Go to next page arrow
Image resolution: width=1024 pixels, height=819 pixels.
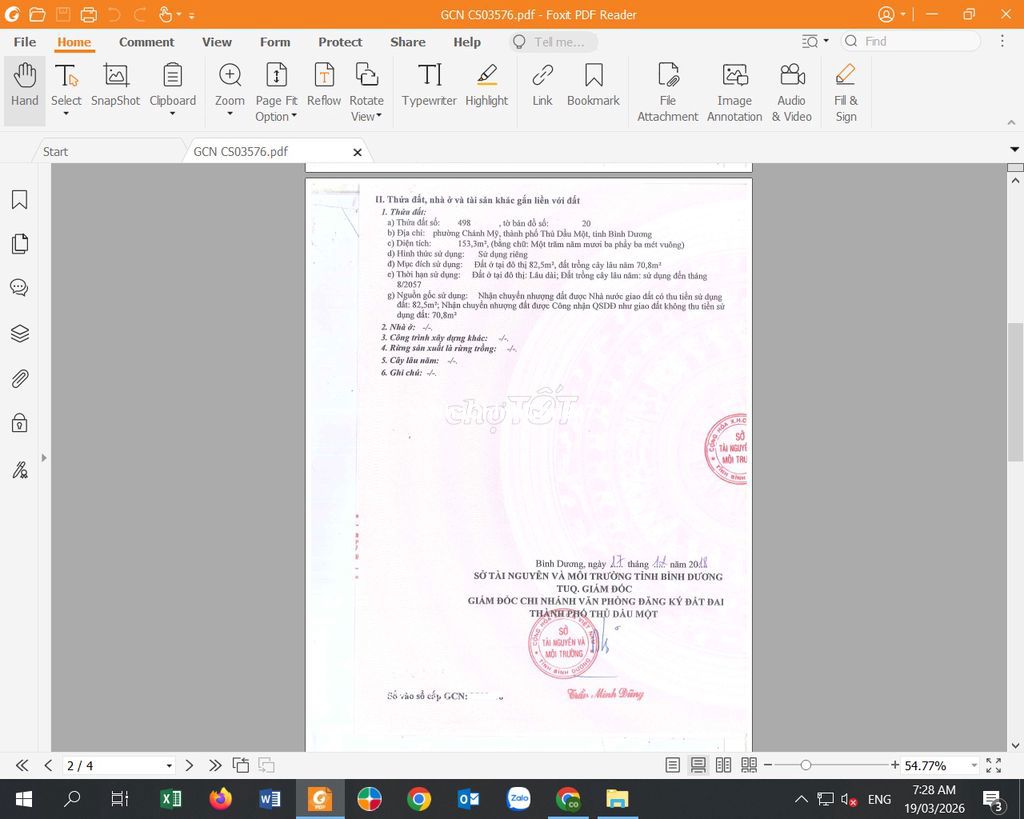coord(189,765)
